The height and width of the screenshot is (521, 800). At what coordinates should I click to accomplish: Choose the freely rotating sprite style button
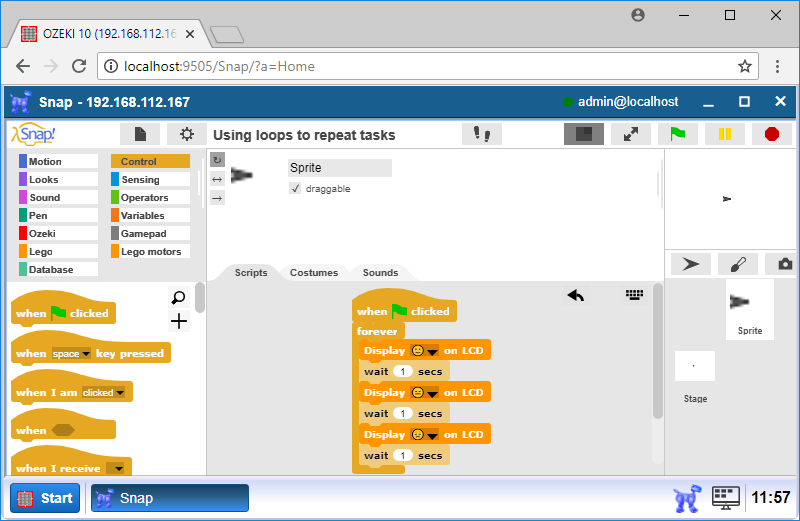(x=217, y=160)
